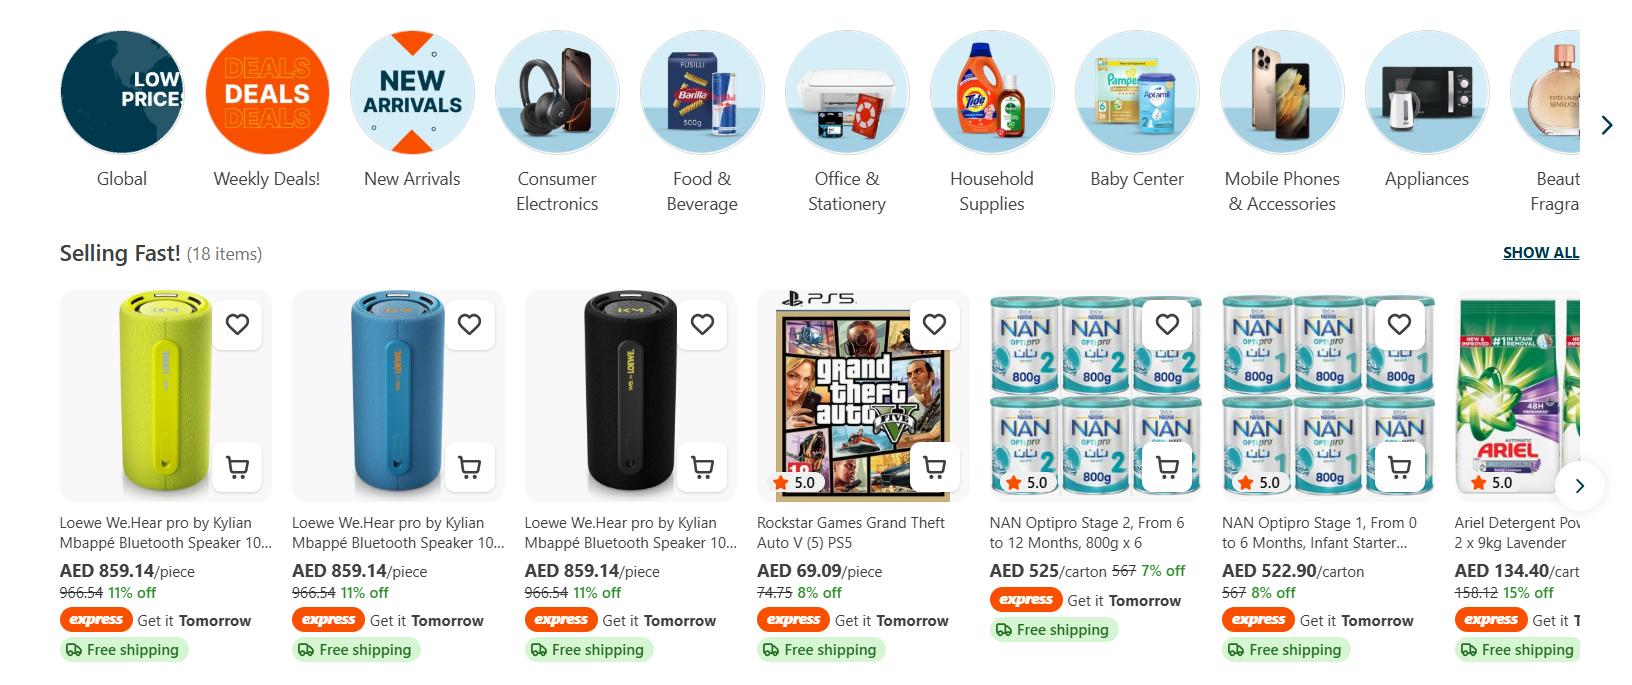
Task: Open Office & Stationery category
Action: 847,93
